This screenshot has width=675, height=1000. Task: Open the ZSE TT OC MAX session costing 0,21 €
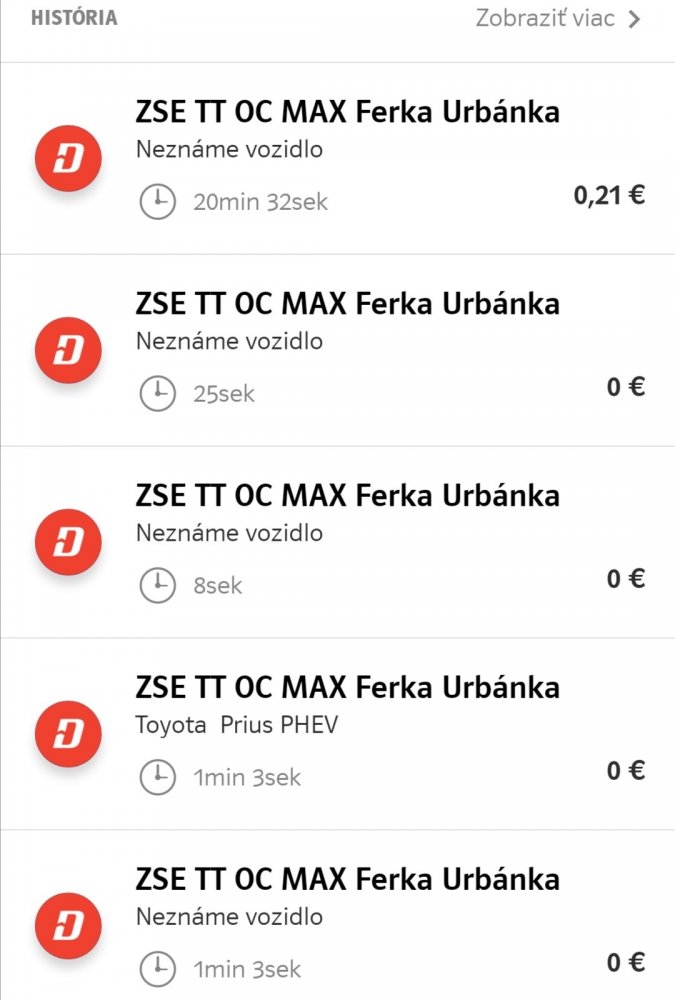click(347, 112)
